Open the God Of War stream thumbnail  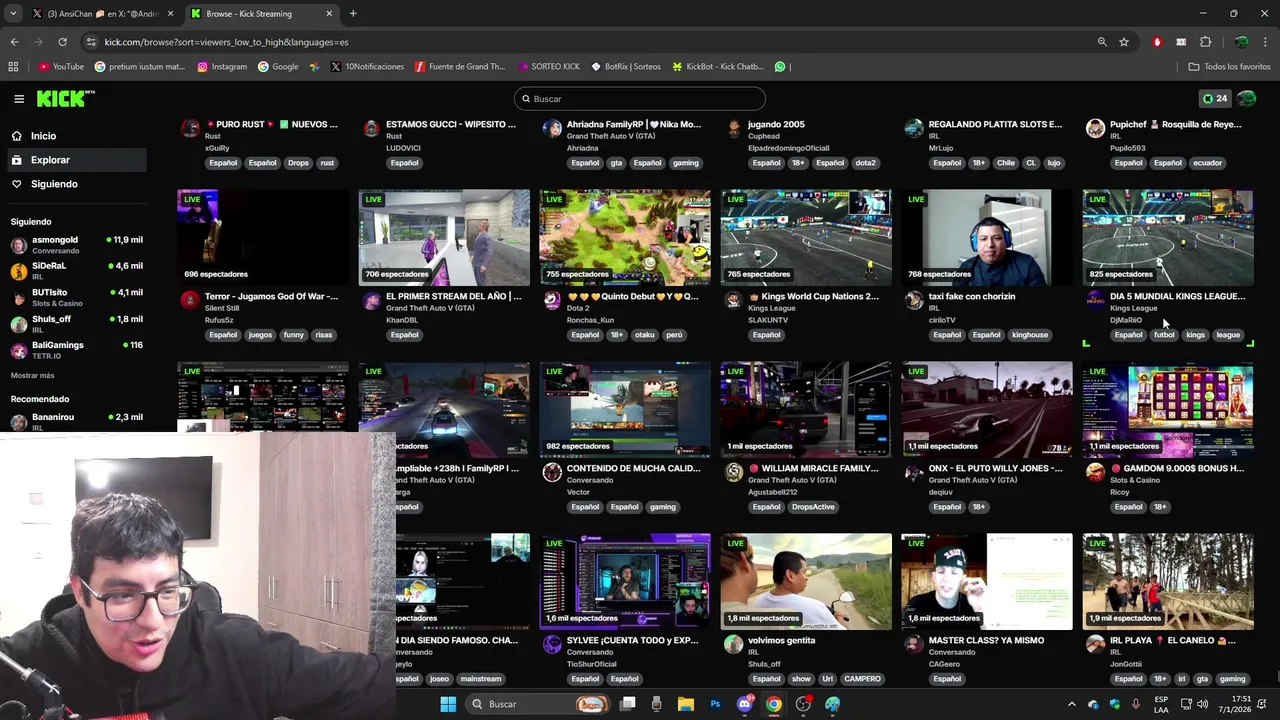tap(263, 238)
